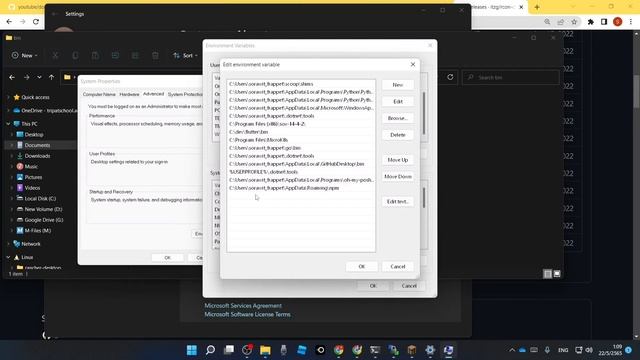Open a new Chrome tab
This screenshot has width=640, height=360.
(x=537, y=7)
